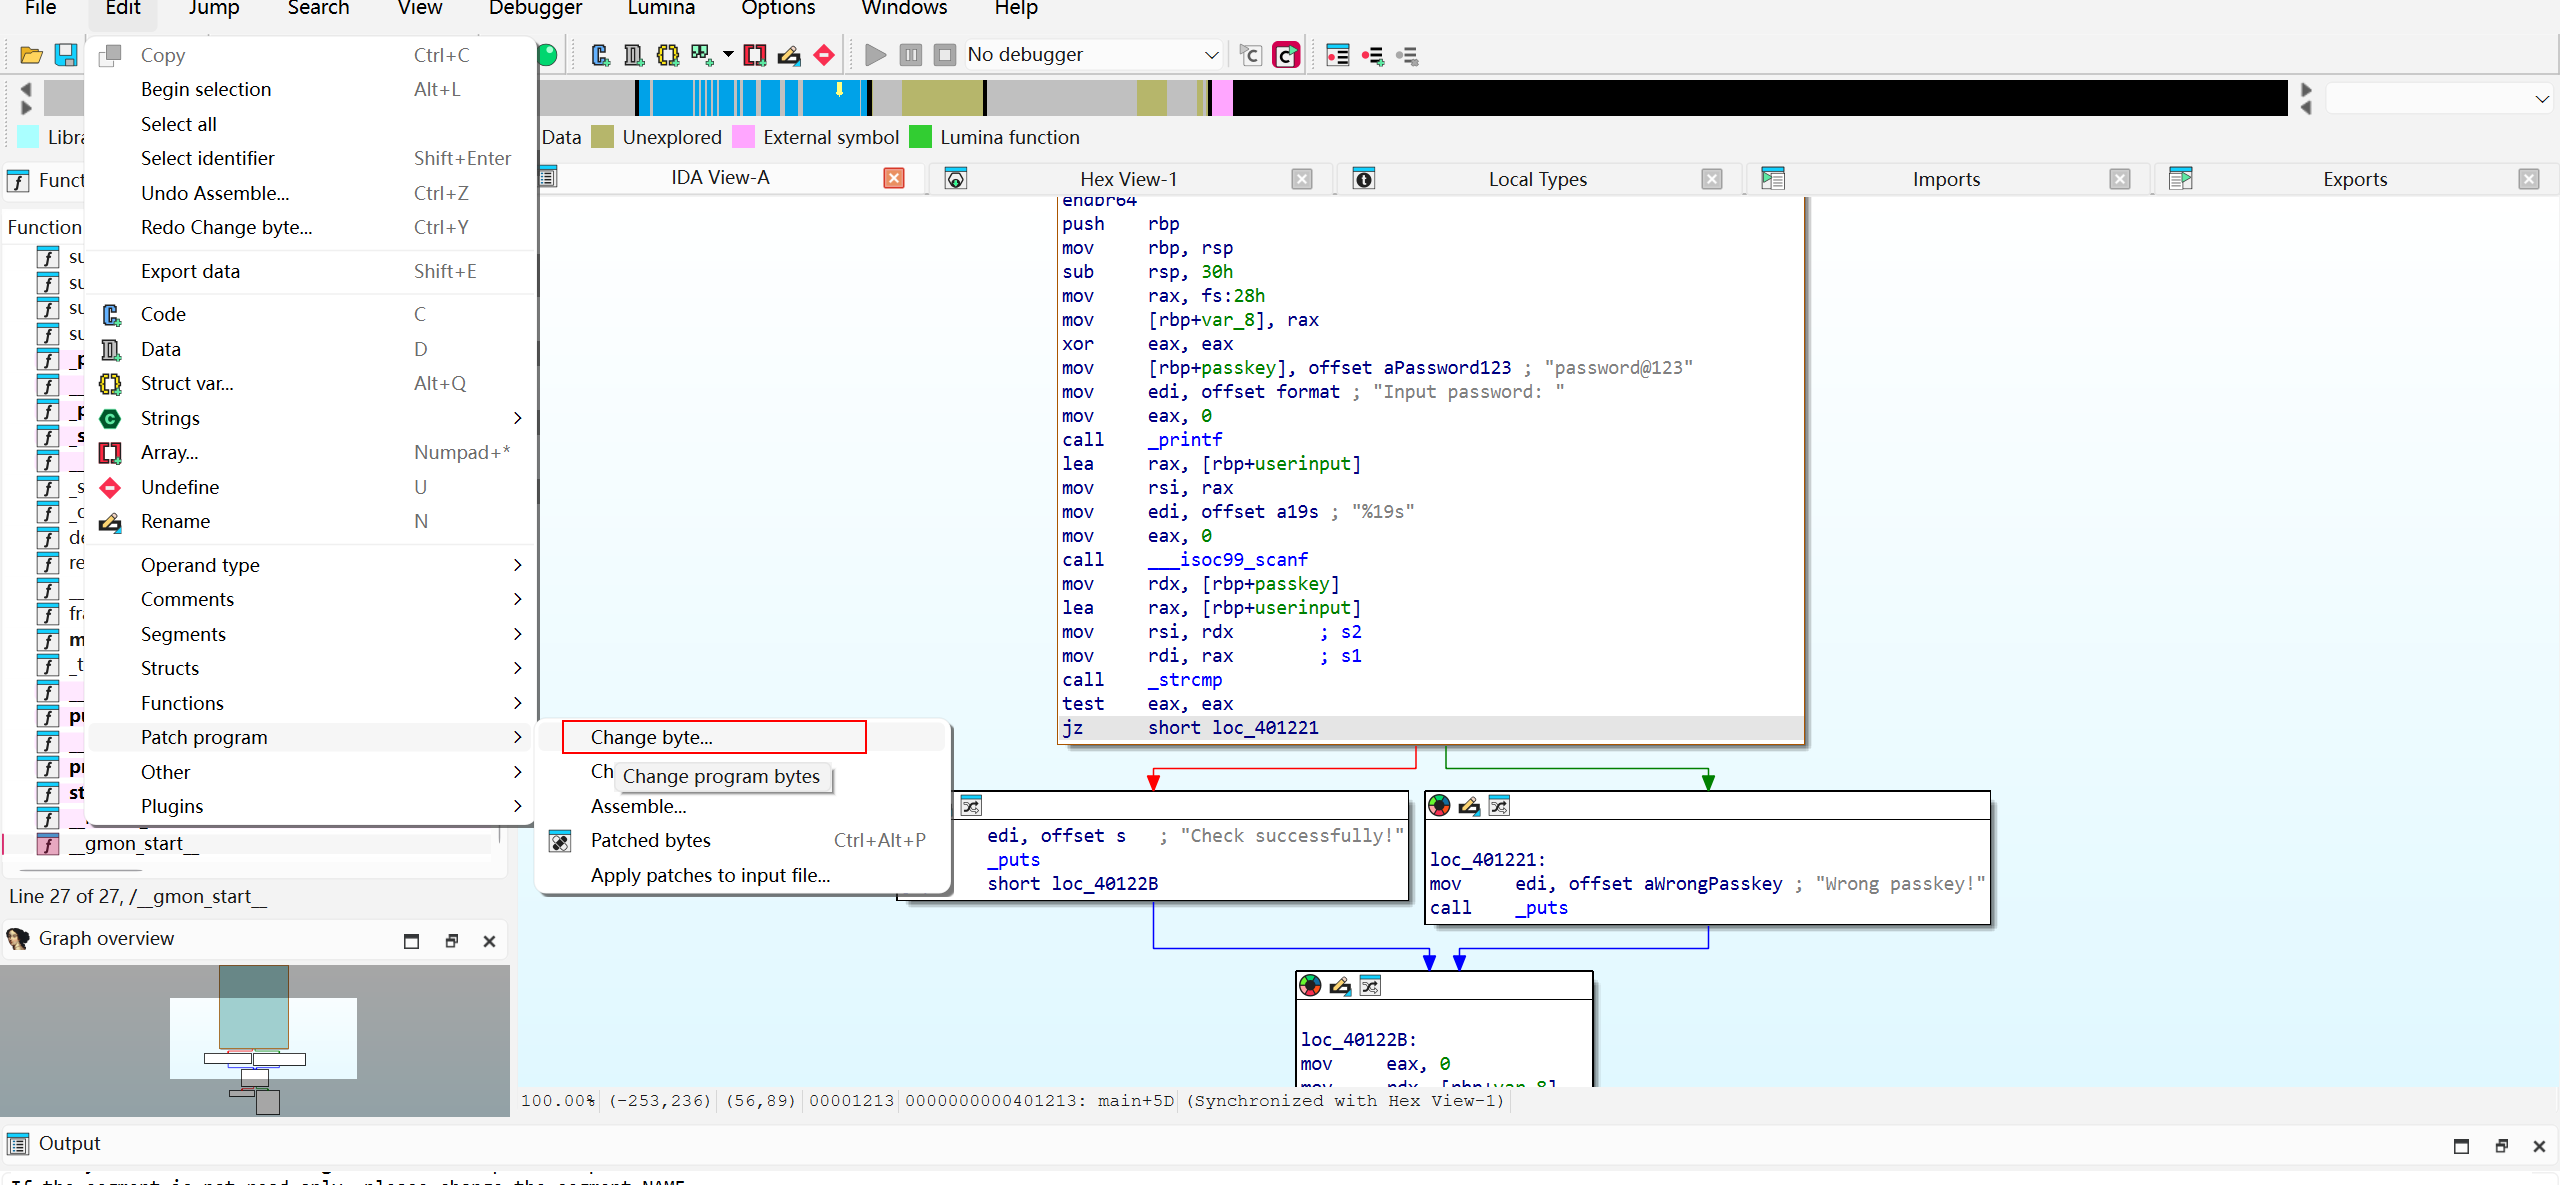Click the color icon in loc_401221 node
The image size is (2560, 1185).
tap(1439, 806)
